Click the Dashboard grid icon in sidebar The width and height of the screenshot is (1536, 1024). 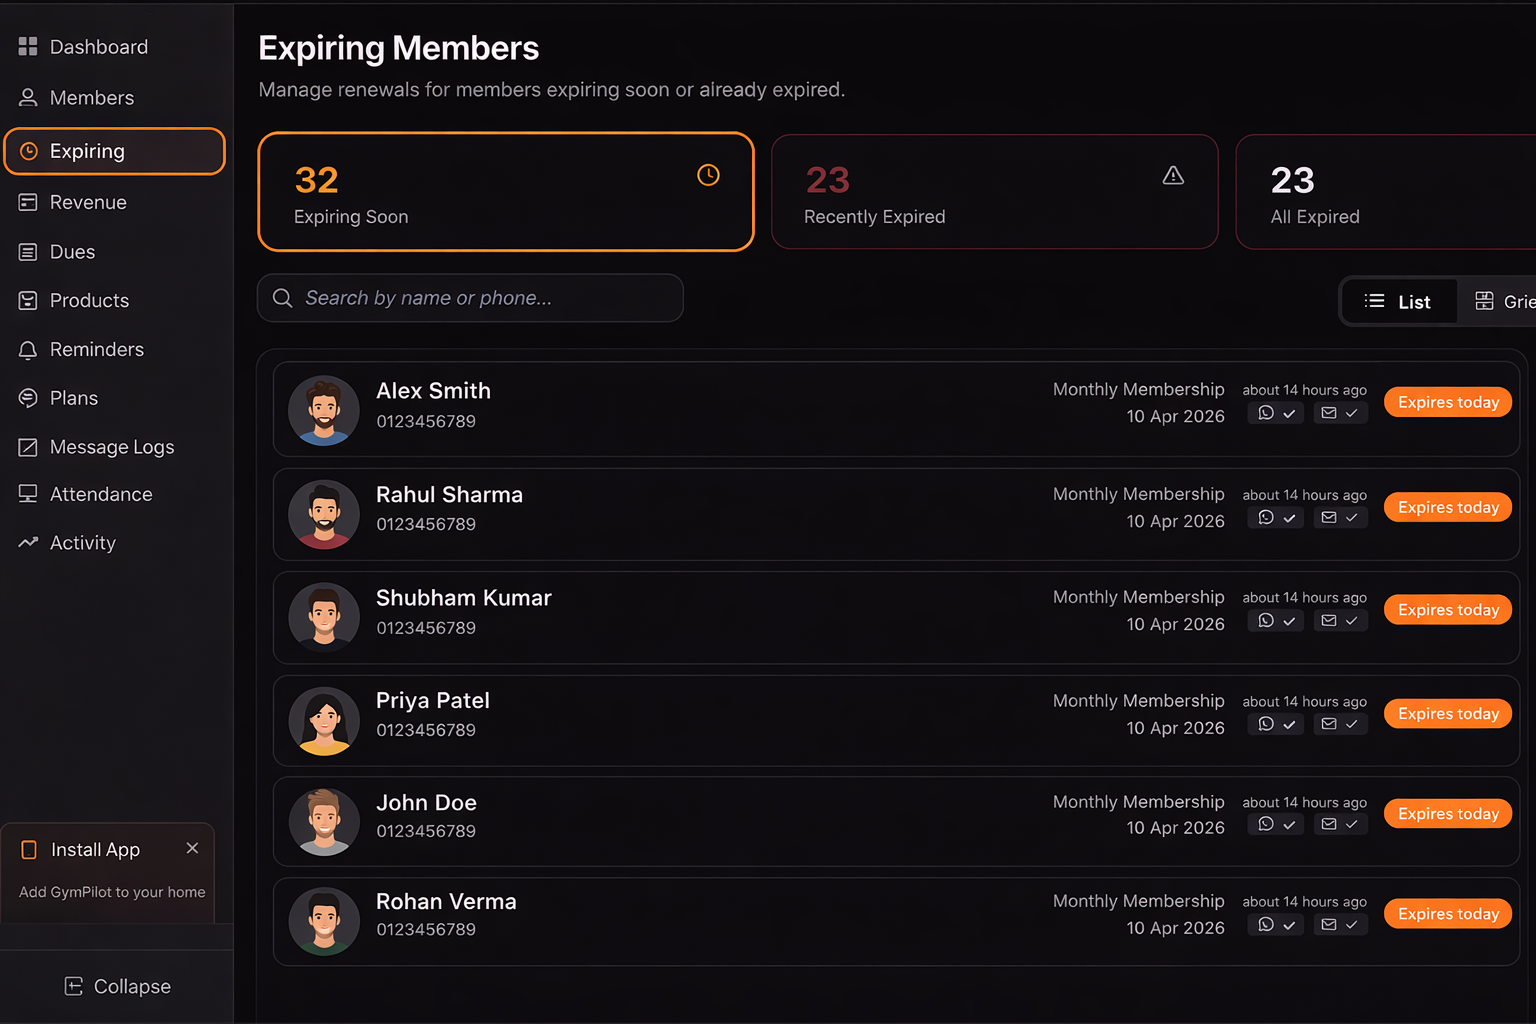coord(28,46)
